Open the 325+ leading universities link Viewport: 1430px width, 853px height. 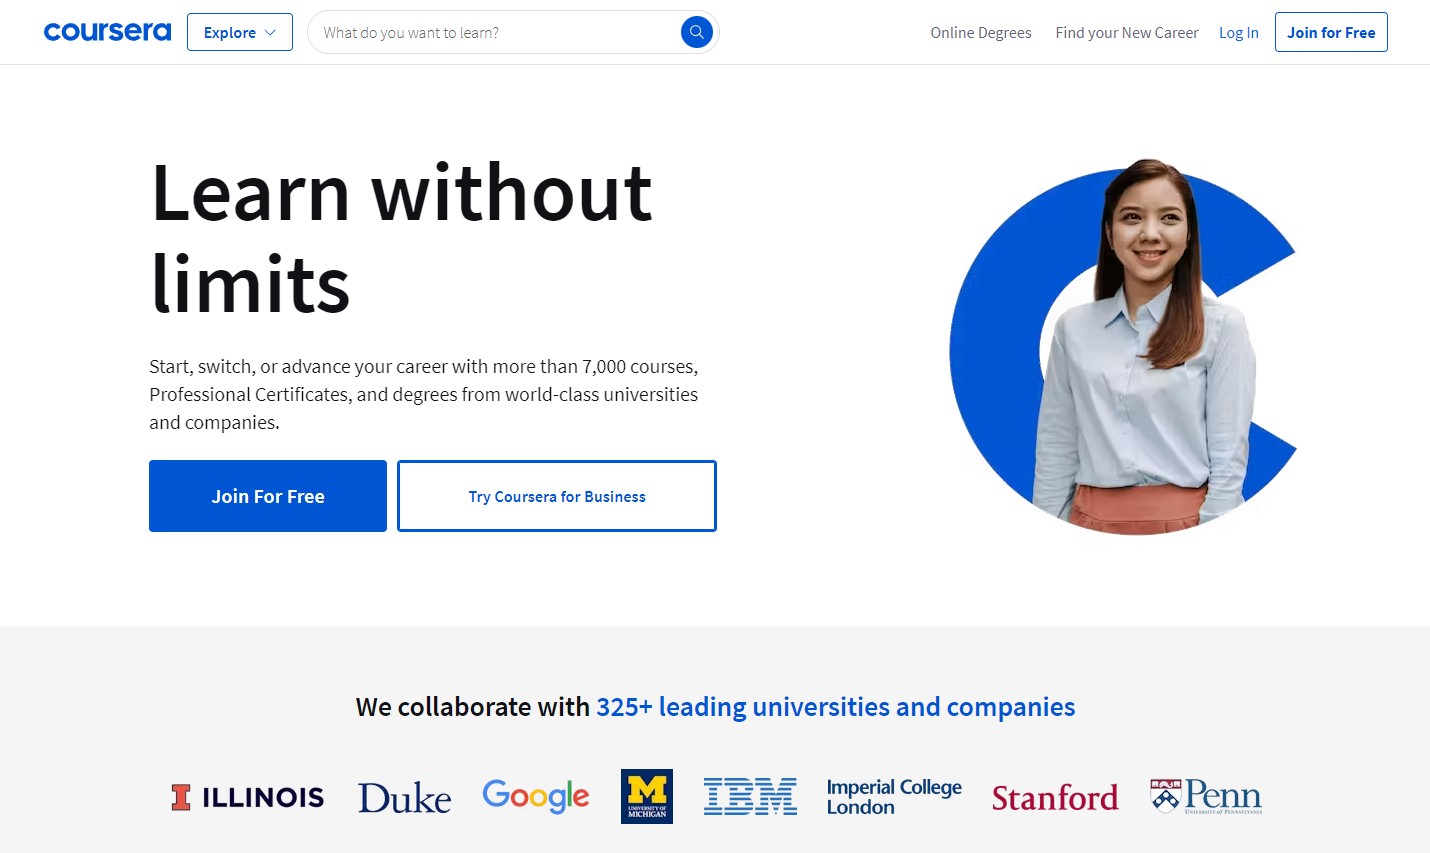pos(835,706)
